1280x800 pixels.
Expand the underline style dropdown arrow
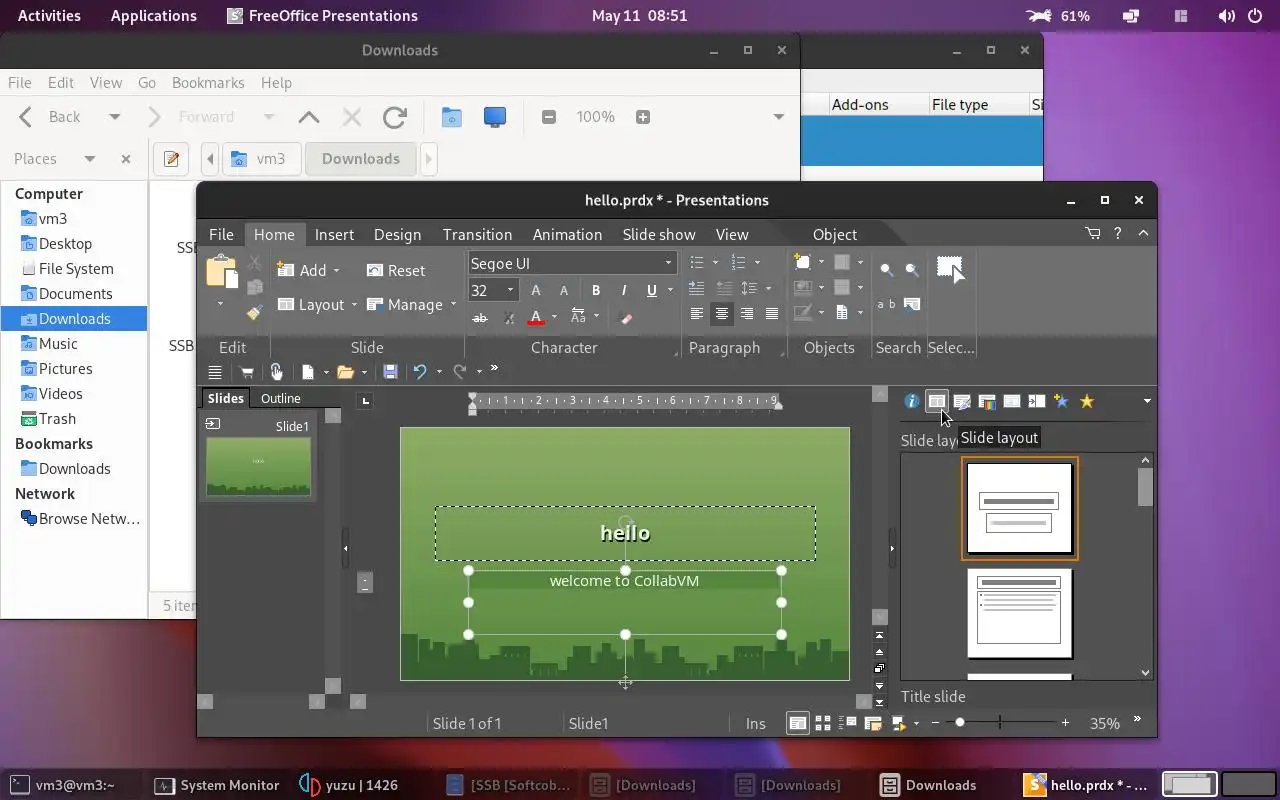point(670,290)
